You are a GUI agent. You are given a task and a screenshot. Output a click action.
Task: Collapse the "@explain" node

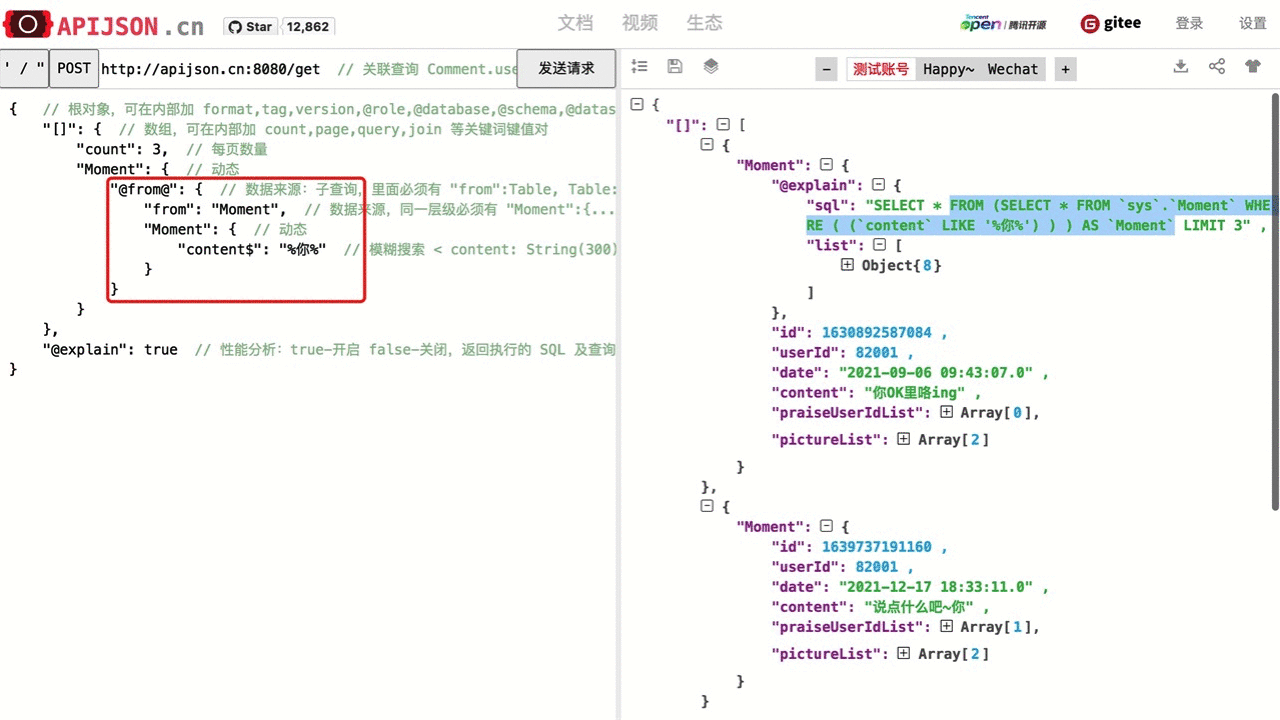(879, 185)
